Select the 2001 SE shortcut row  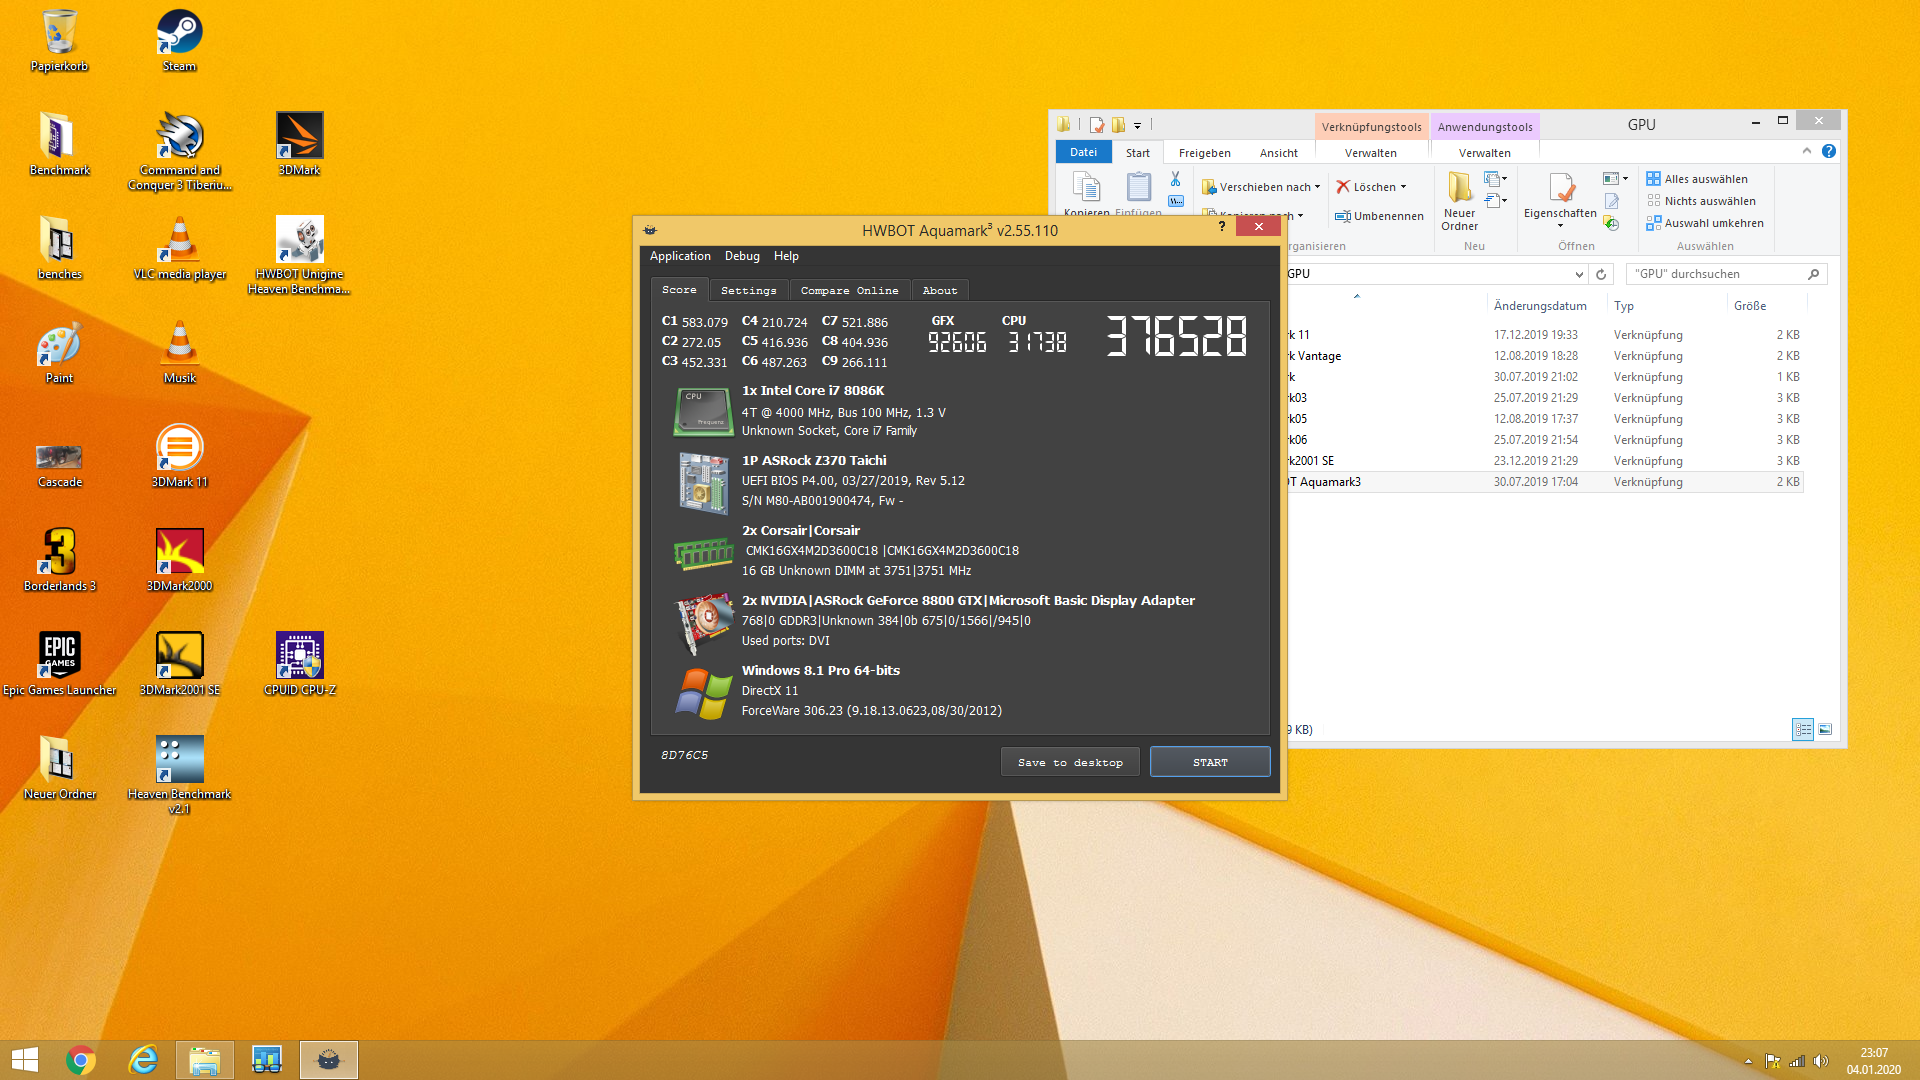pyautogui.click(x=1544, y=461)
